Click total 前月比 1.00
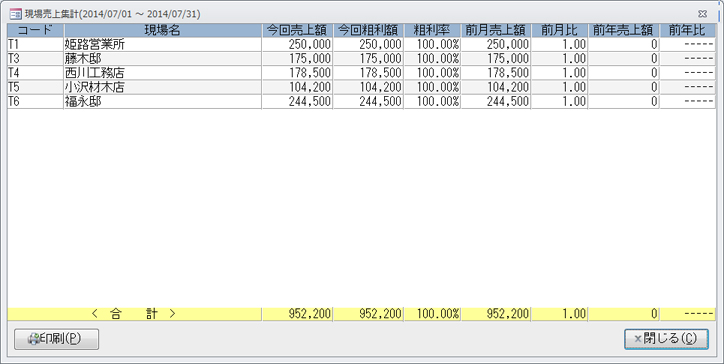Viewport: 724px width, 364px height. click(x=559, y=314)
